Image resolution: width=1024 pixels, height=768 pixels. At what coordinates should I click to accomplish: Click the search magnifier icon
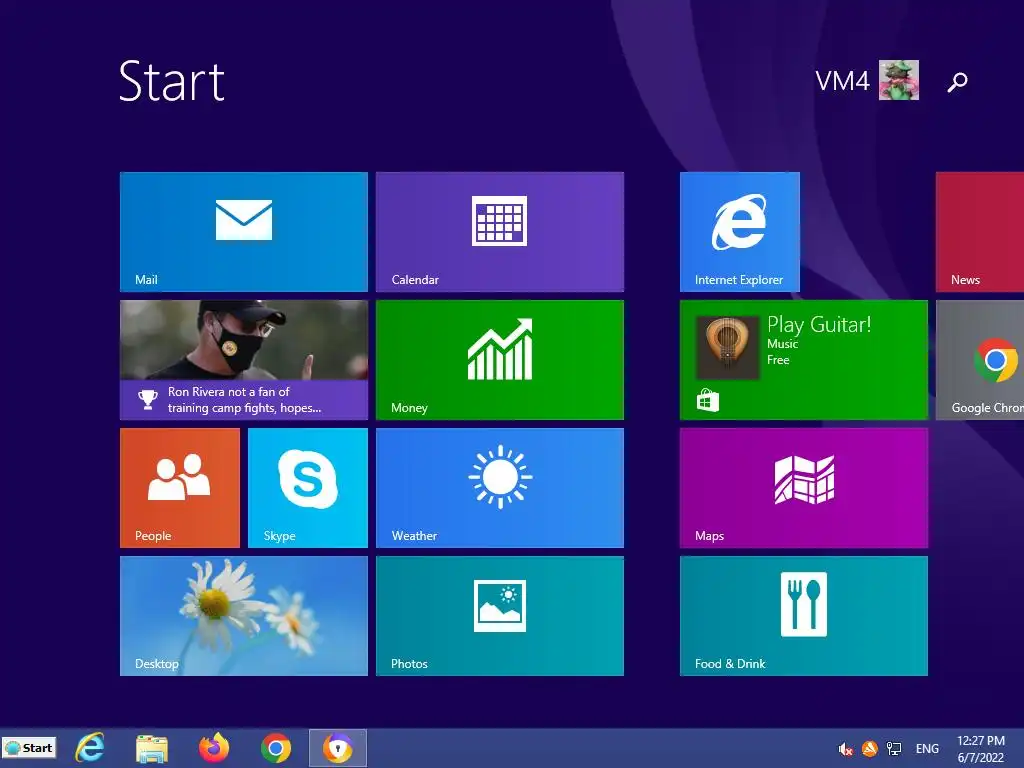957,82
